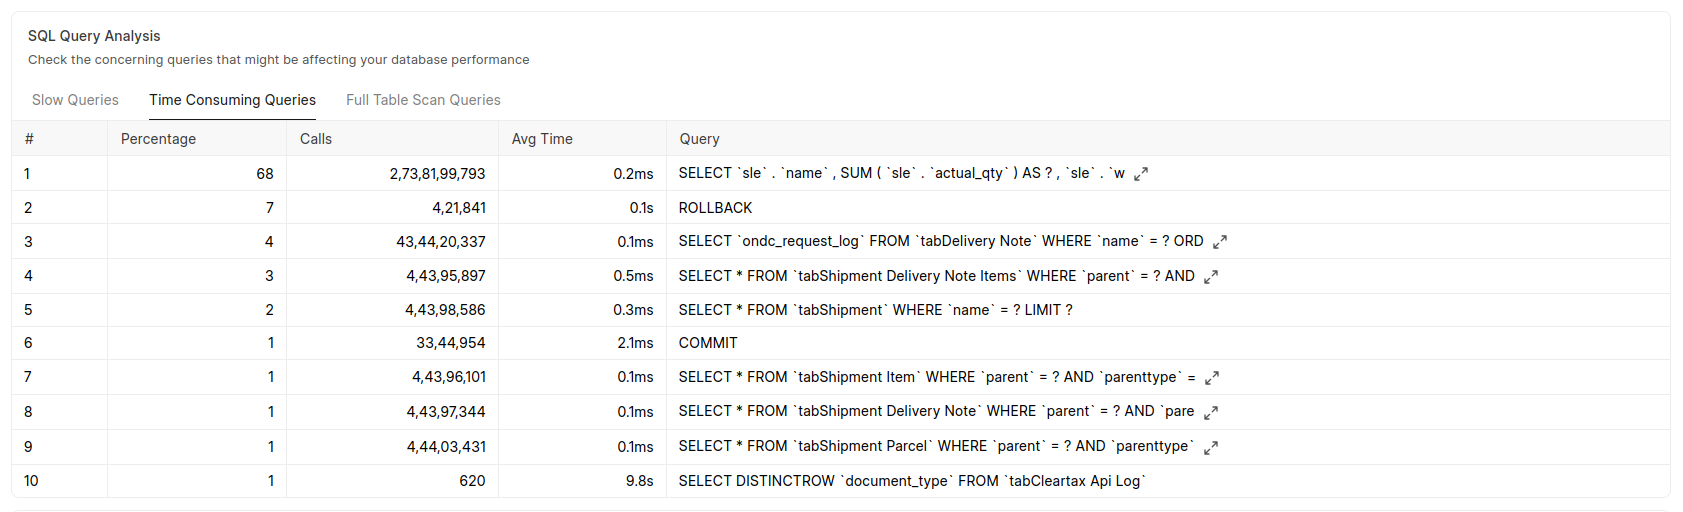Expand the truncated SUM actual_qty query
The width and height of the screenshot is (1683, 512).
[1141, 174]
